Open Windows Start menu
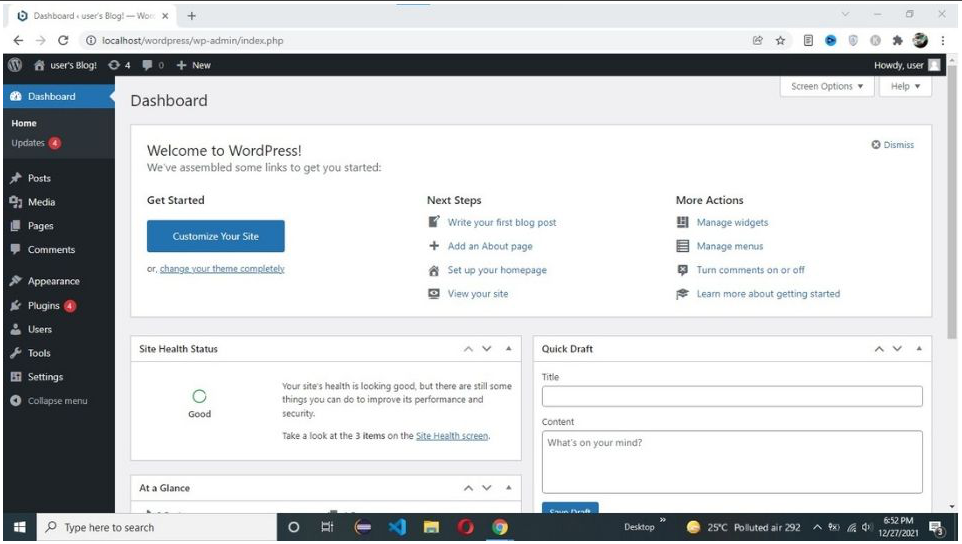Image resolution: width=962 pixels, height=544 pixels. click(20, 527)
